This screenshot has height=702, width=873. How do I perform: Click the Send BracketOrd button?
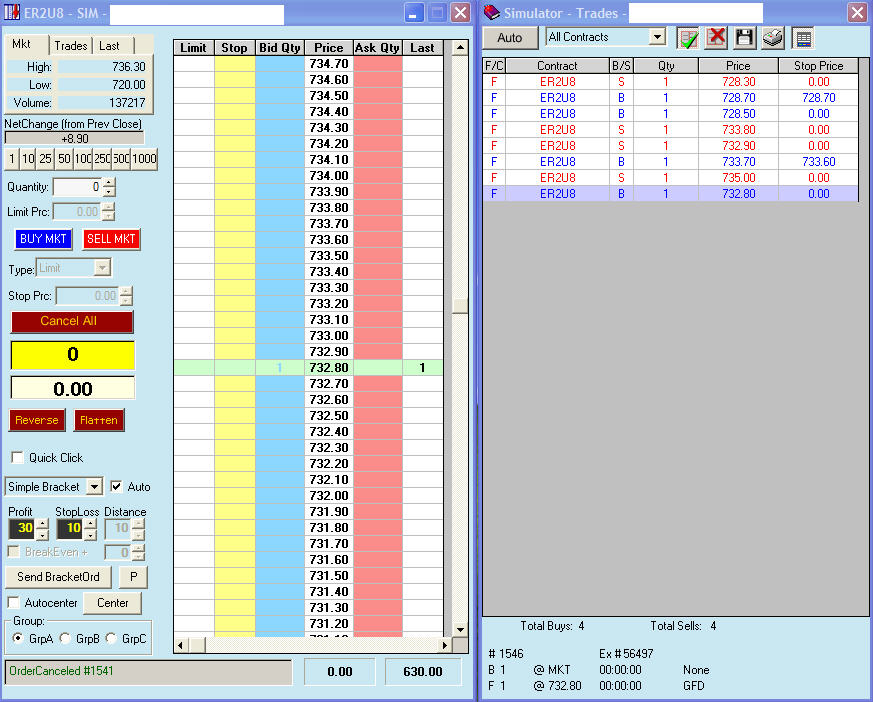pos(58,577)
